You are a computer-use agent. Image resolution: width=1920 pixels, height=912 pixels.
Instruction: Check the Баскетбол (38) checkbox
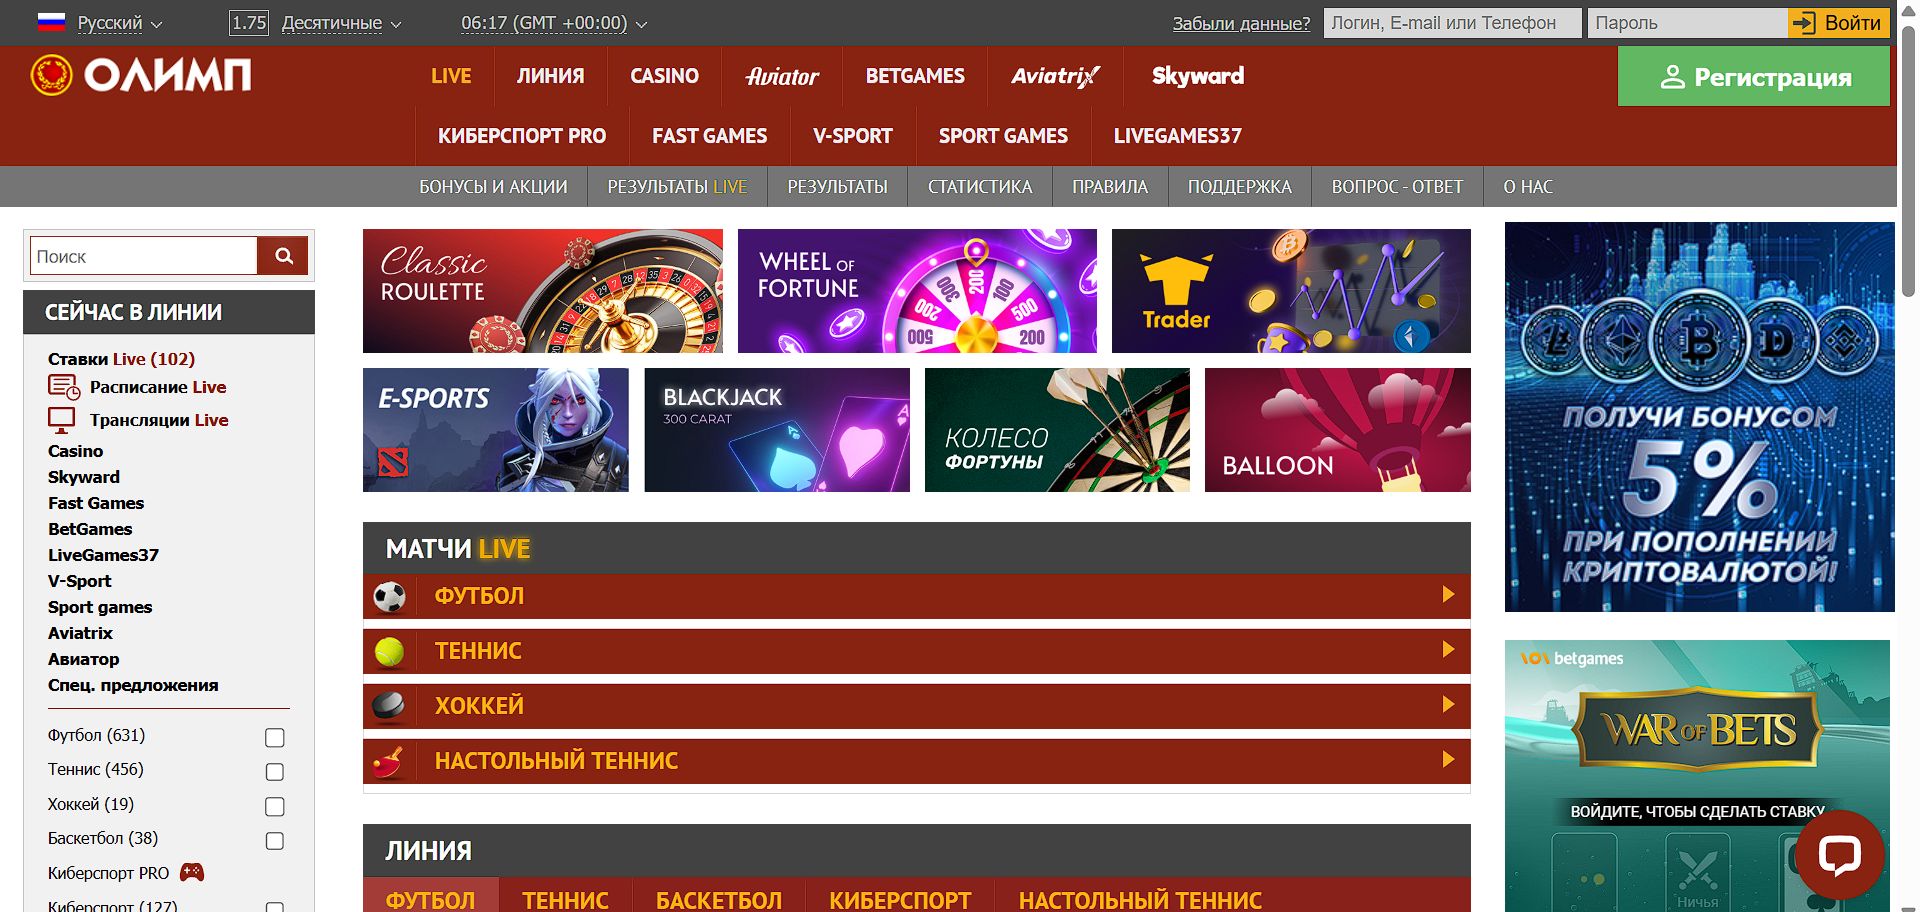[274, 841]
